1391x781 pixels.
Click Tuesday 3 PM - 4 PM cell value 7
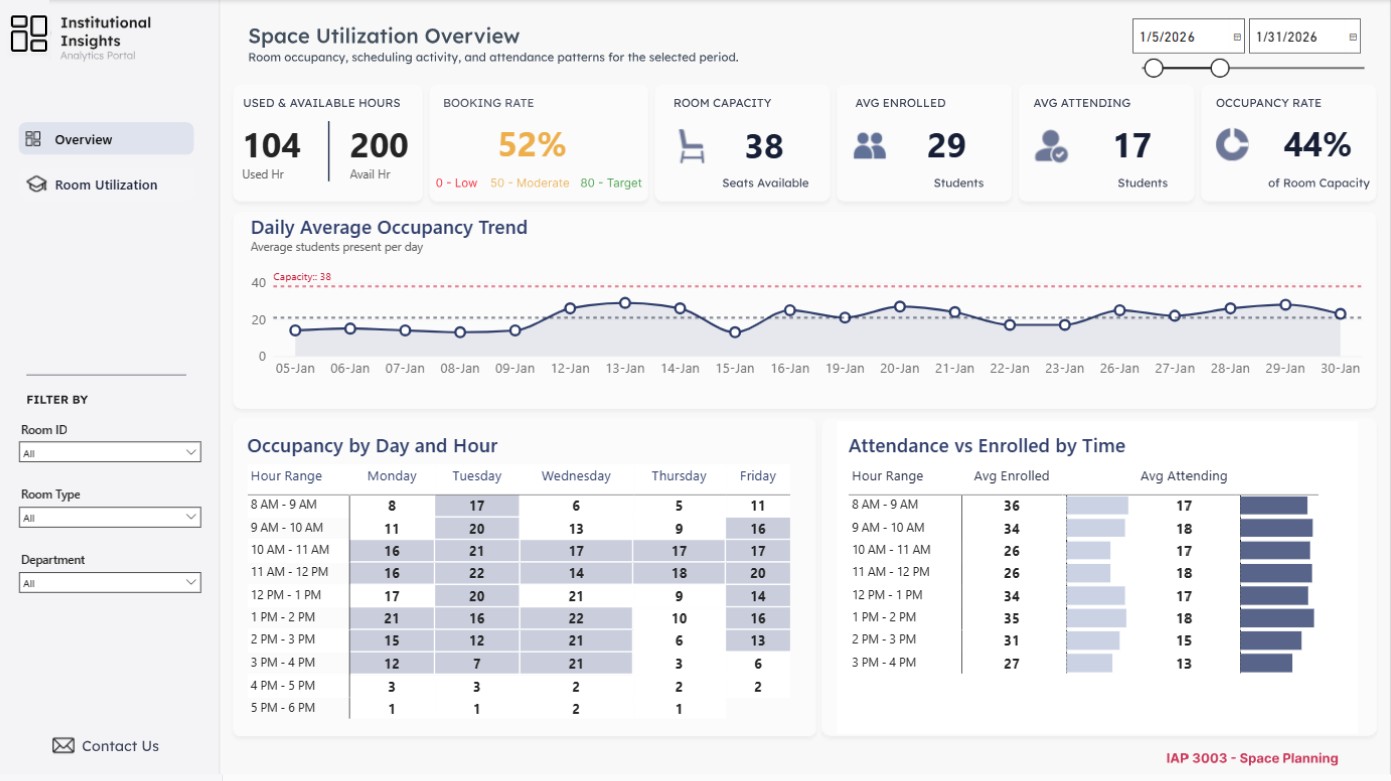tap(477, 664)
